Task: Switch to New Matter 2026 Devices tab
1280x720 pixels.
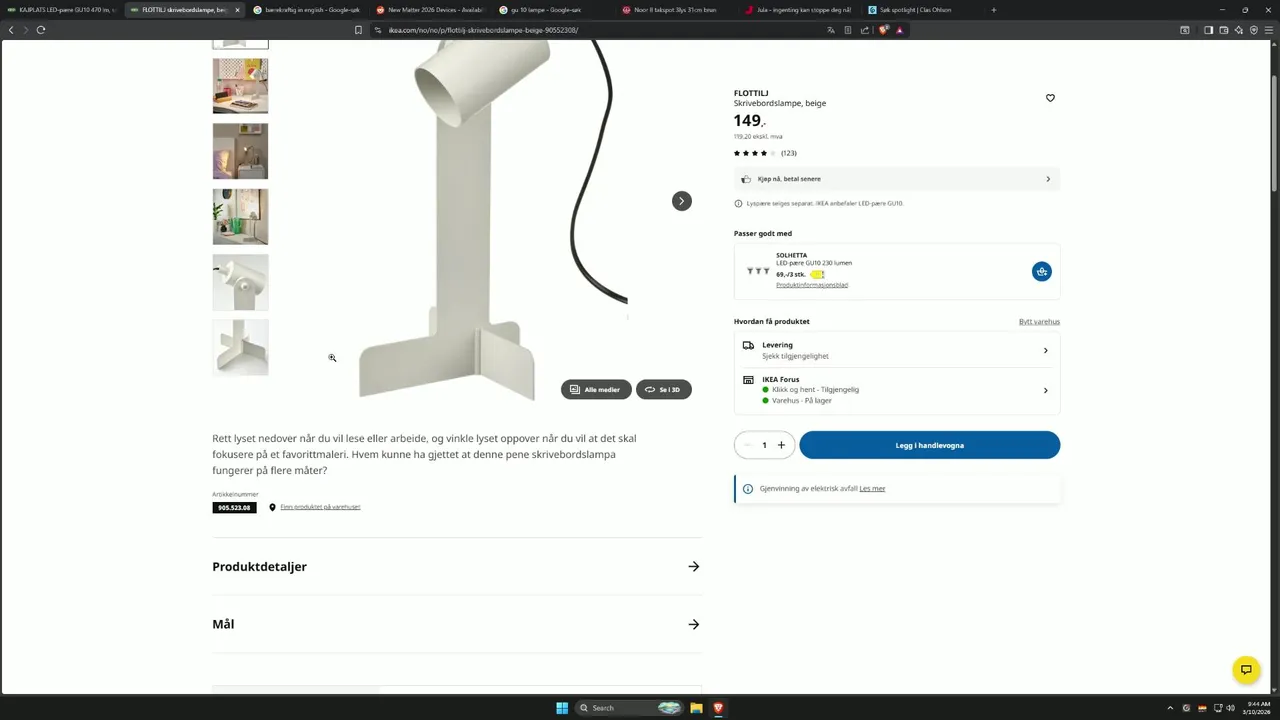Action: [430, 10]
